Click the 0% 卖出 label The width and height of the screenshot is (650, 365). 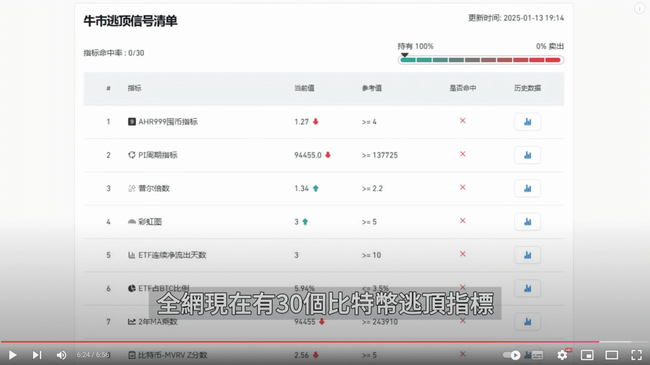[x=550, y=46]
